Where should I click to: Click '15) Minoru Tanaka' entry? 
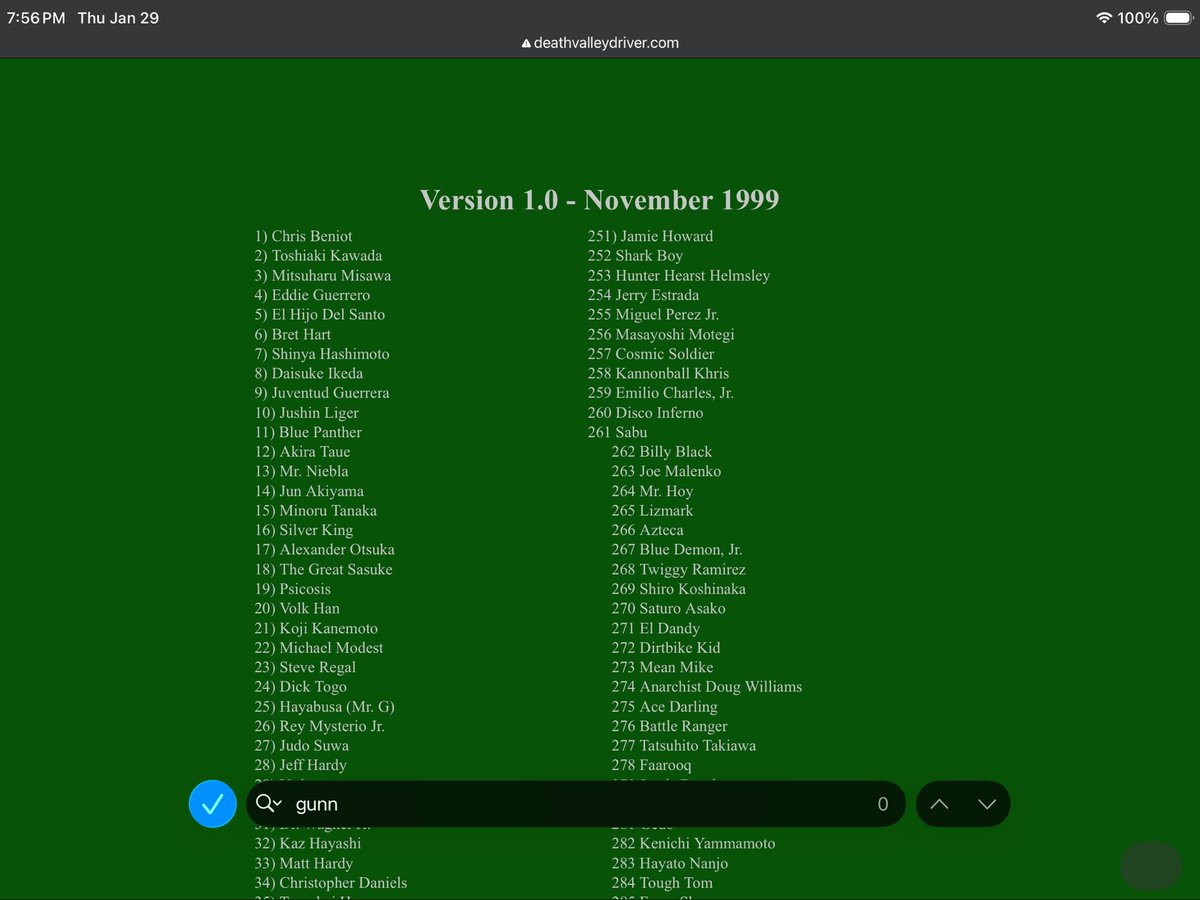tap(315, 510)
